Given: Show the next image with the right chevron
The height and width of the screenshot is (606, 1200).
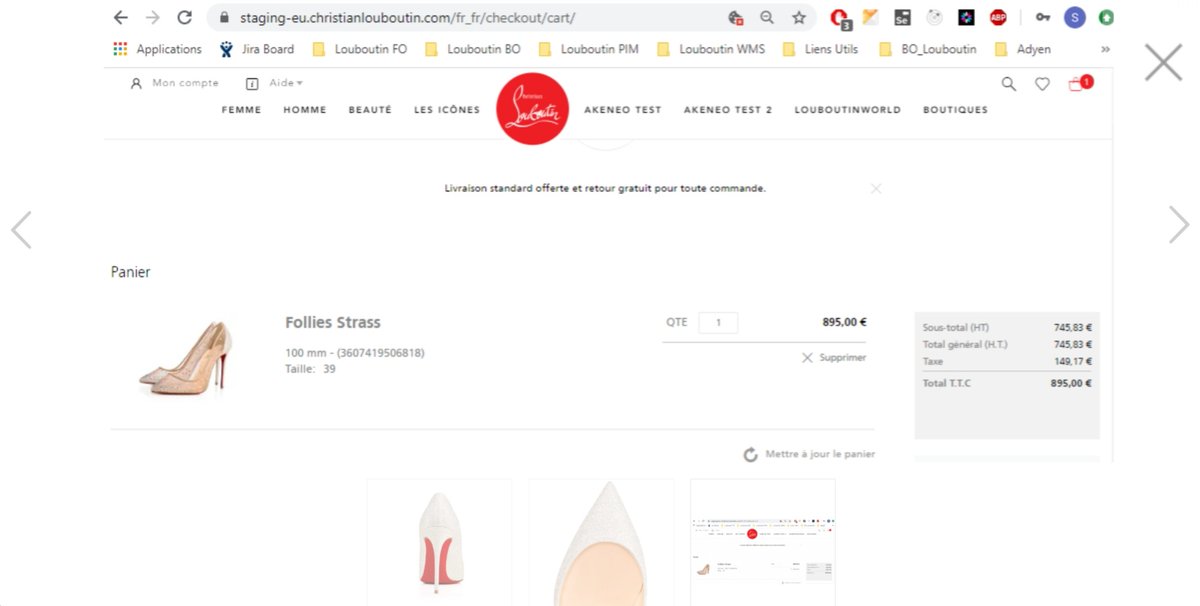Looking at the screenshot, I should [1179, 225].
